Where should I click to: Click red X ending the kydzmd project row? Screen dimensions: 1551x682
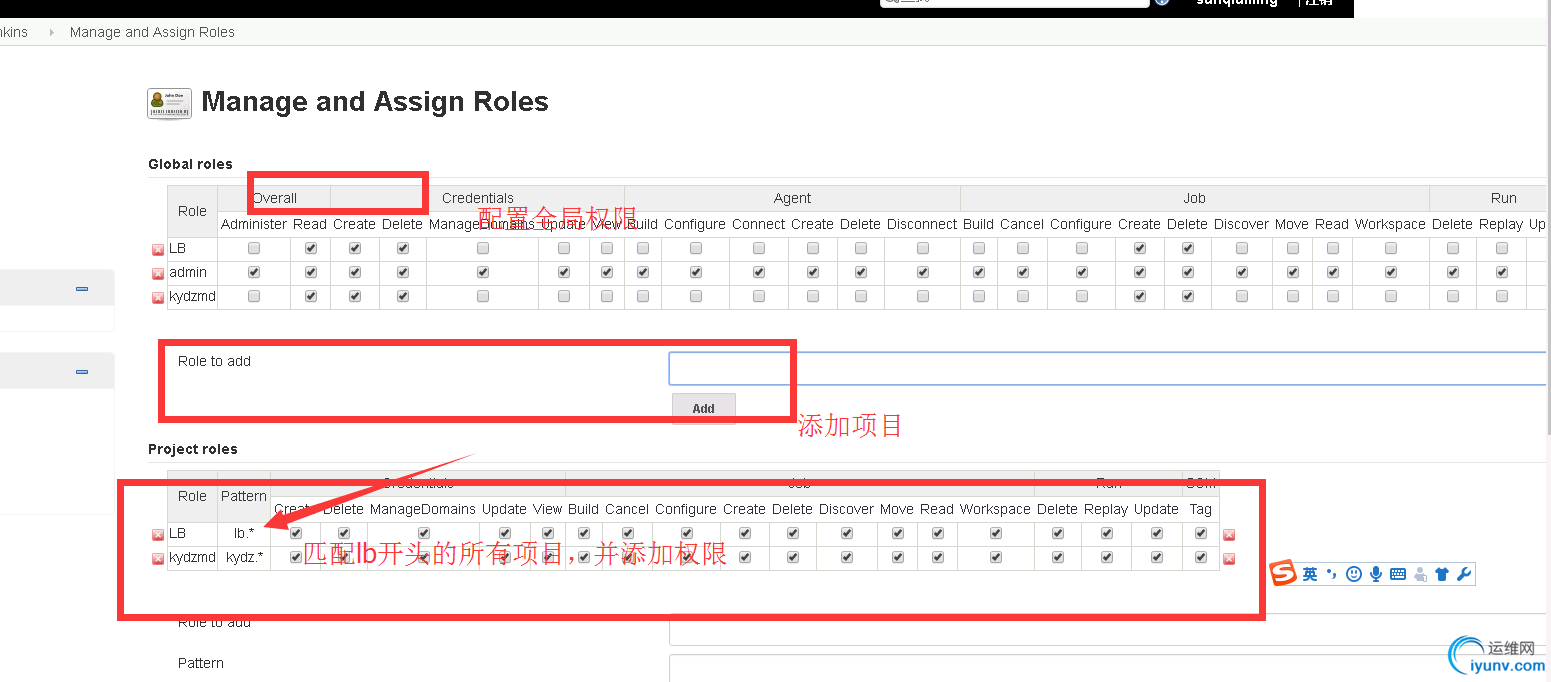click(1229, 559)
